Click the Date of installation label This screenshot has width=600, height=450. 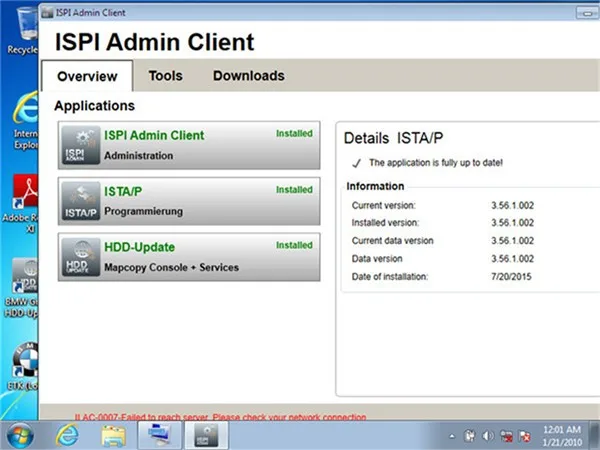390,276
